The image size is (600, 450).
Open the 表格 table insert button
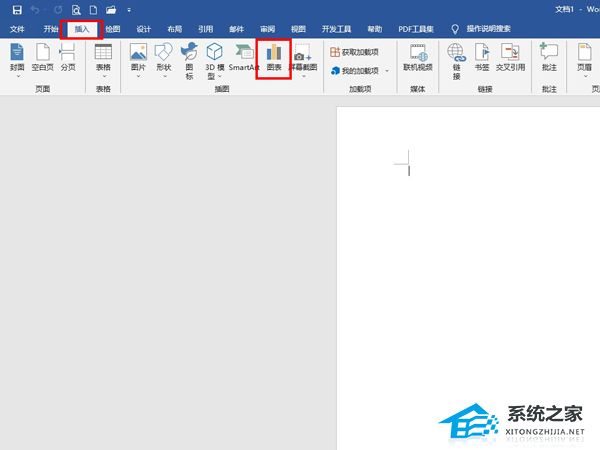tap(103, 60)
